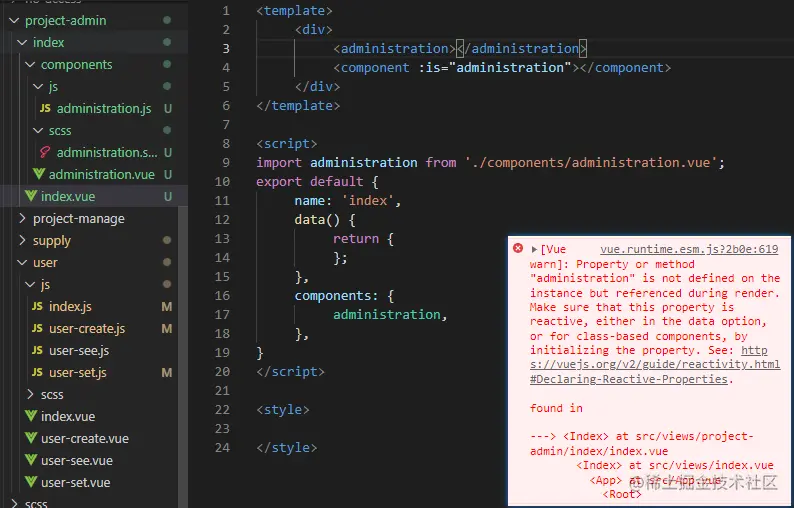Open vue.runtime.esm.js source link
Image resolution: width=794 pixels, height=508 pixels.
click(x=689, y=249)
